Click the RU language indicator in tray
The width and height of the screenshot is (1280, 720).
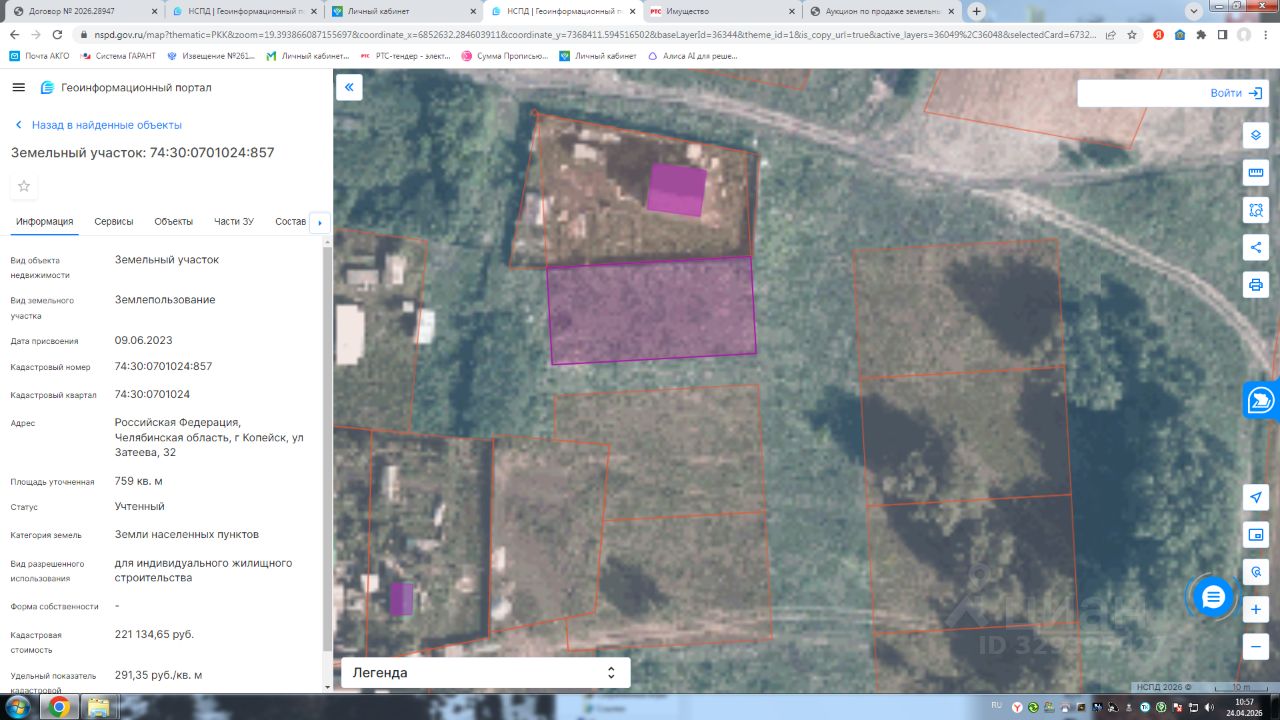click(996, 706)
